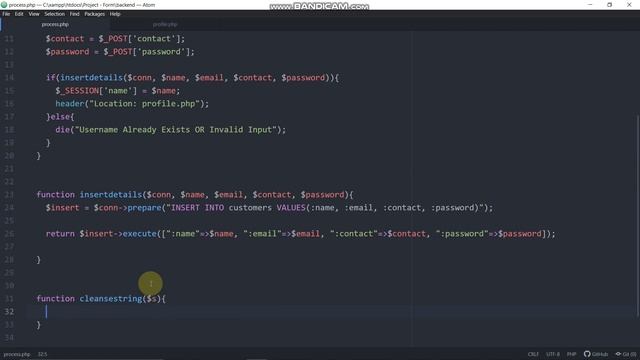The width and height of the screenshot is (640, 360).
Task: Click the "$insert" variable on line 24
Action: coord(62,208)
